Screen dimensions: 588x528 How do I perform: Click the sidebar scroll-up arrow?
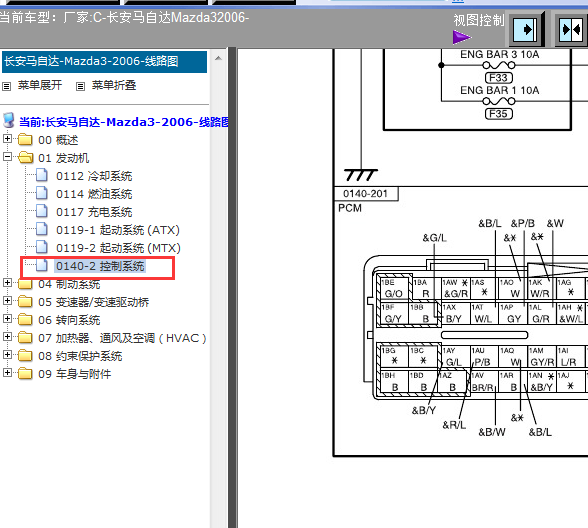tap(218, 58)
